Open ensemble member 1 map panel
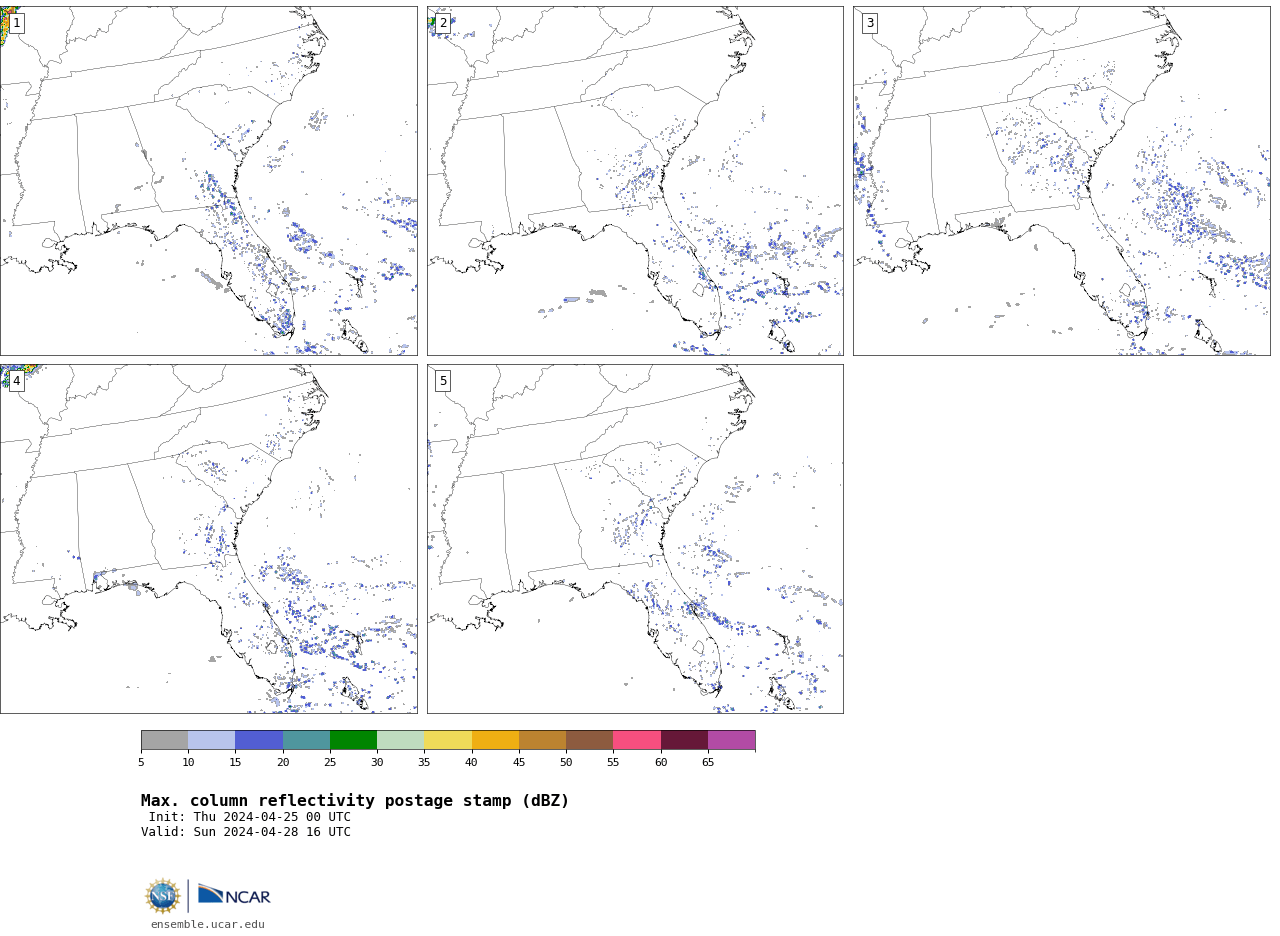Viewport: 1280px width, 936px height. coord(208,181)
